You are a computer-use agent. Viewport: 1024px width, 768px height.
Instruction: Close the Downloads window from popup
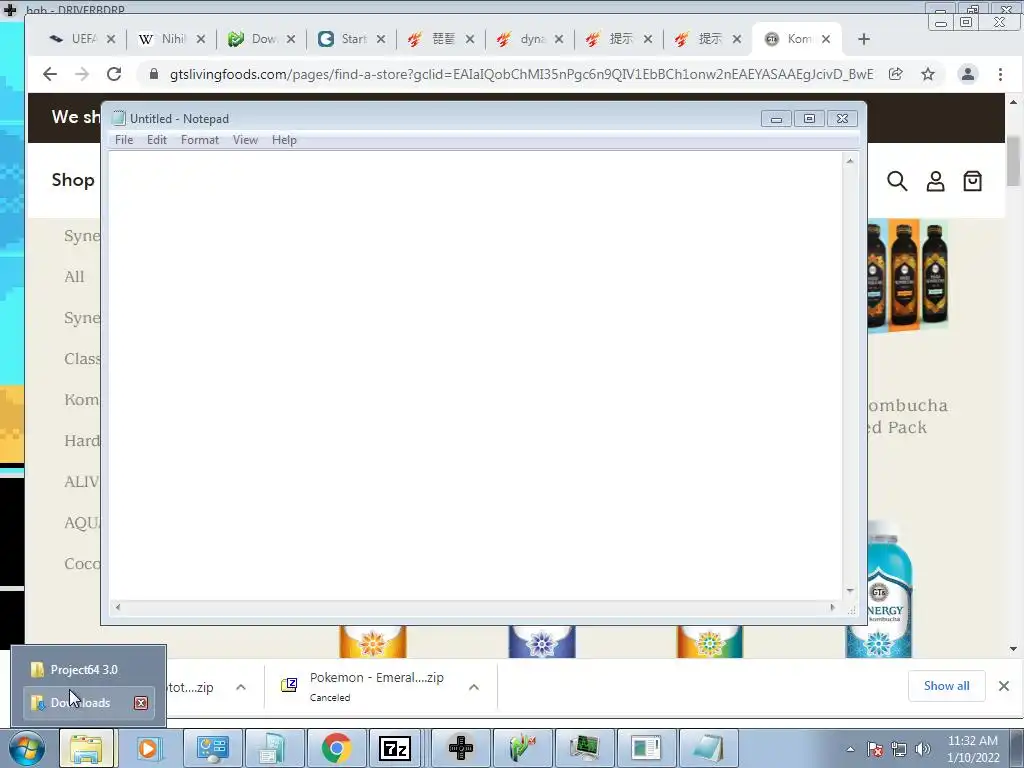(141, 703)
